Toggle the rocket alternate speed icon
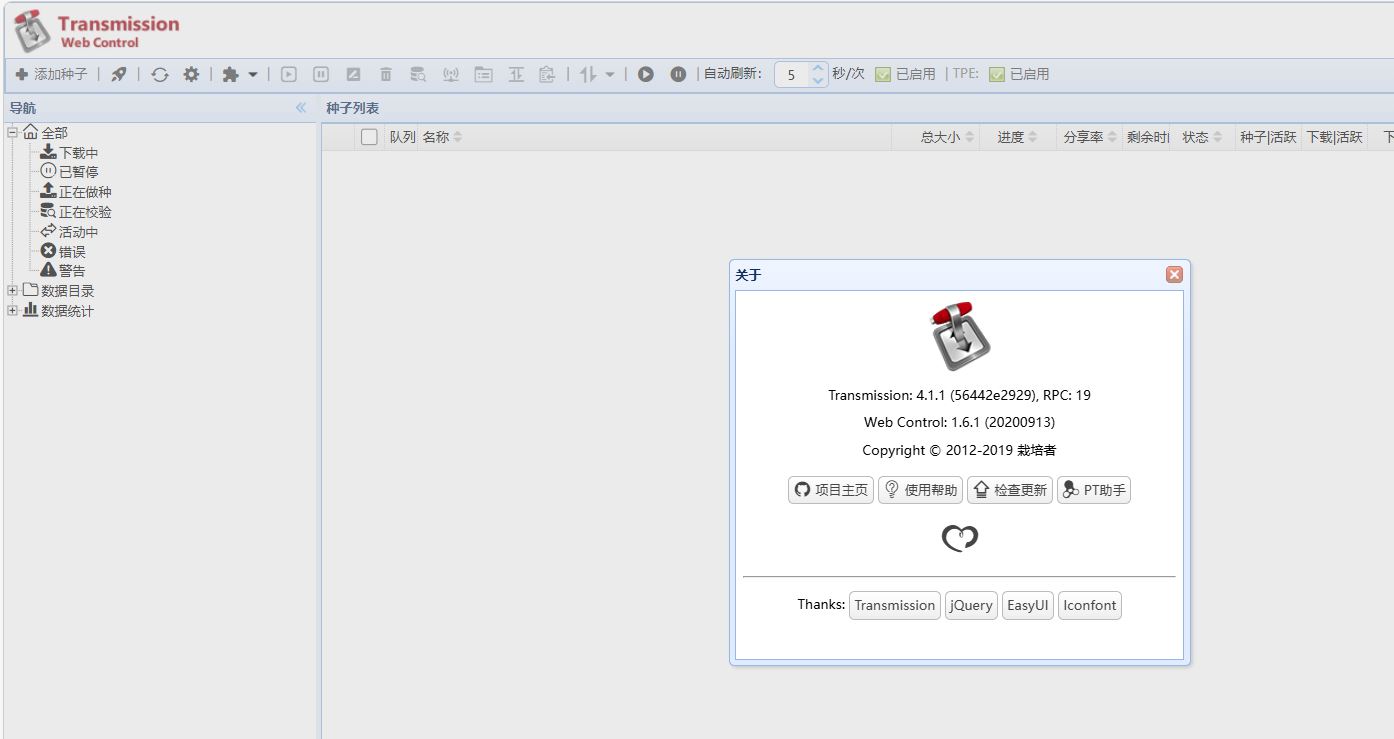 coord(119,74)
